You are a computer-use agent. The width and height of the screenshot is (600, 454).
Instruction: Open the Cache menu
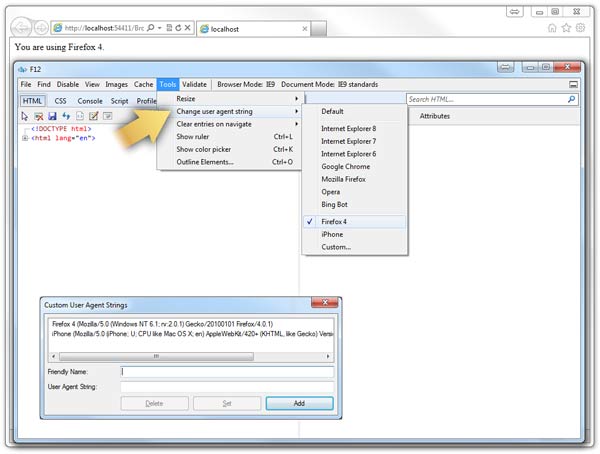point(143,84)
